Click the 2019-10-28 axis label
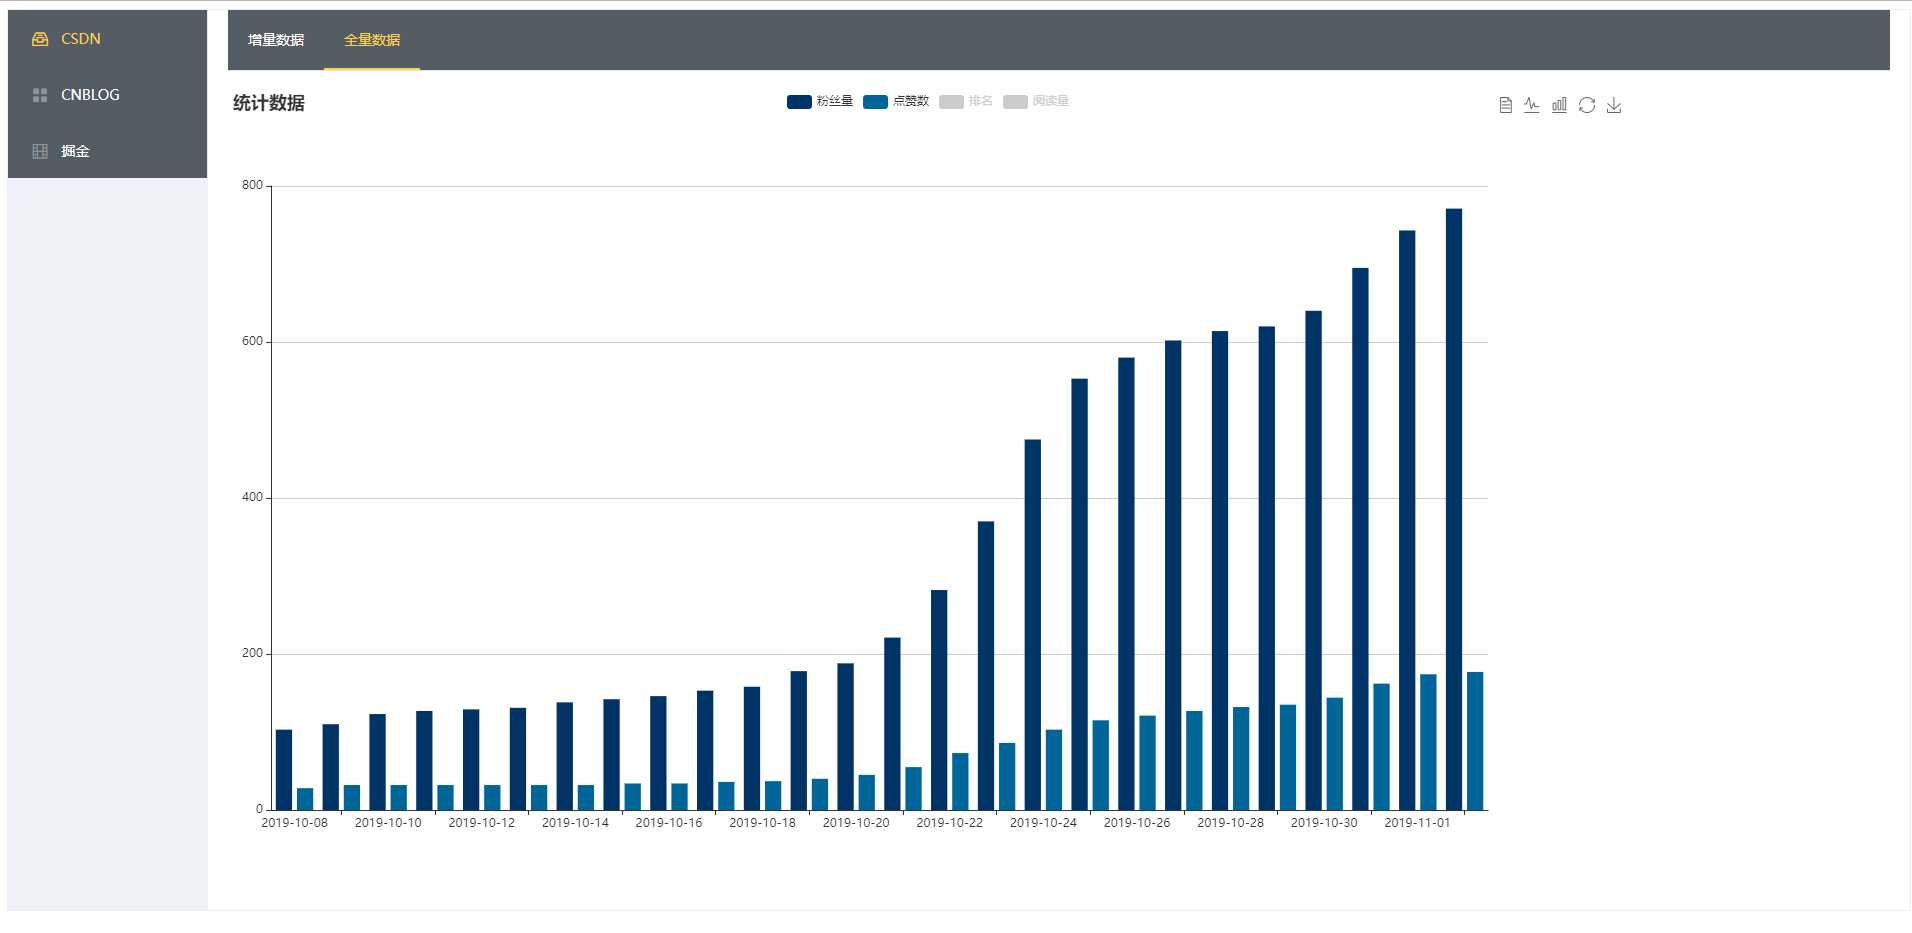Image resolution: width=1912 pixels, height=933 pixels. point(1230,823)
